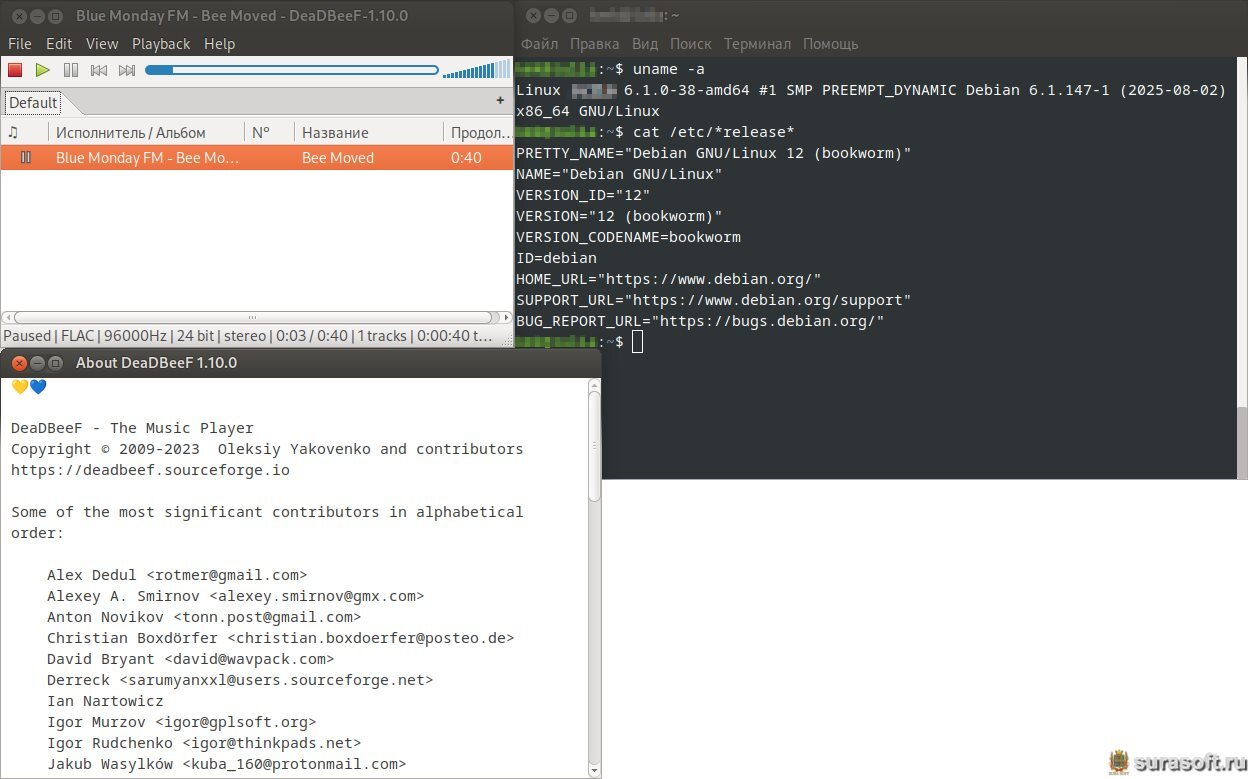Click the 'cat /etc/*release*' command text

click(713, 132)
